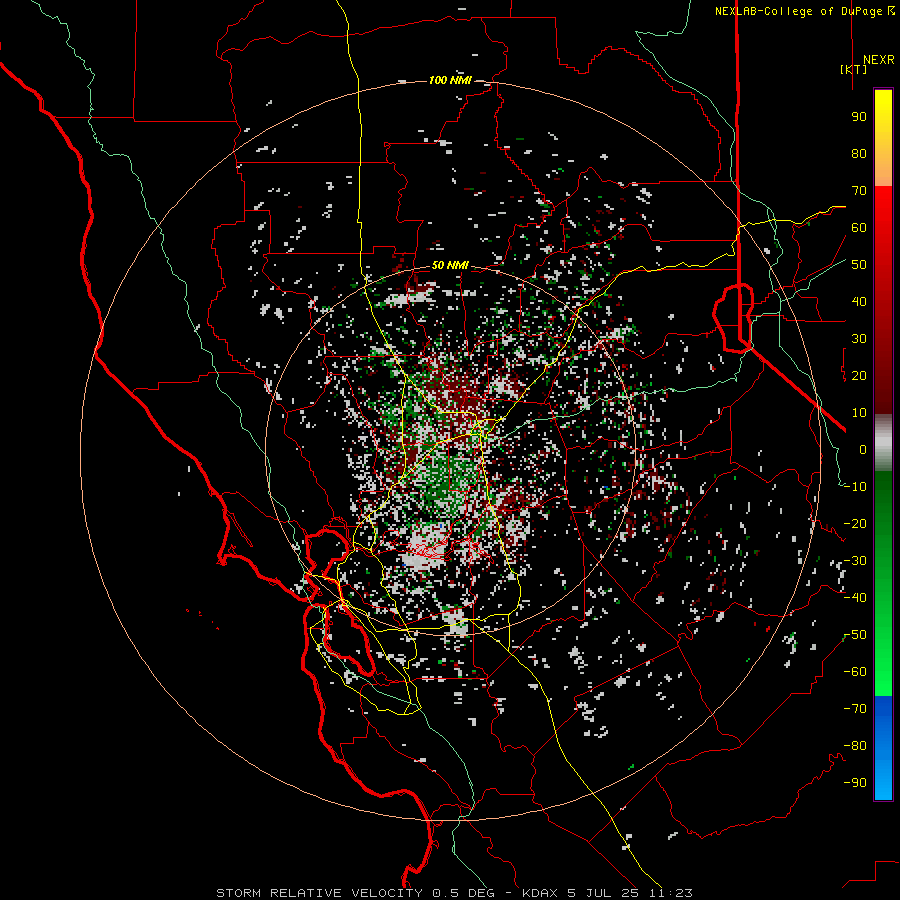Click the -90 value on the velocity scale

(855, 783)
